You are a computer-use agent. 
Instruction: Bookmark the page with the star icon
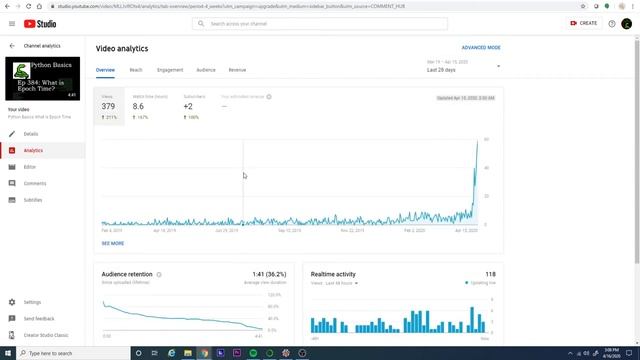pyautogui.click(x=583, y=6)
